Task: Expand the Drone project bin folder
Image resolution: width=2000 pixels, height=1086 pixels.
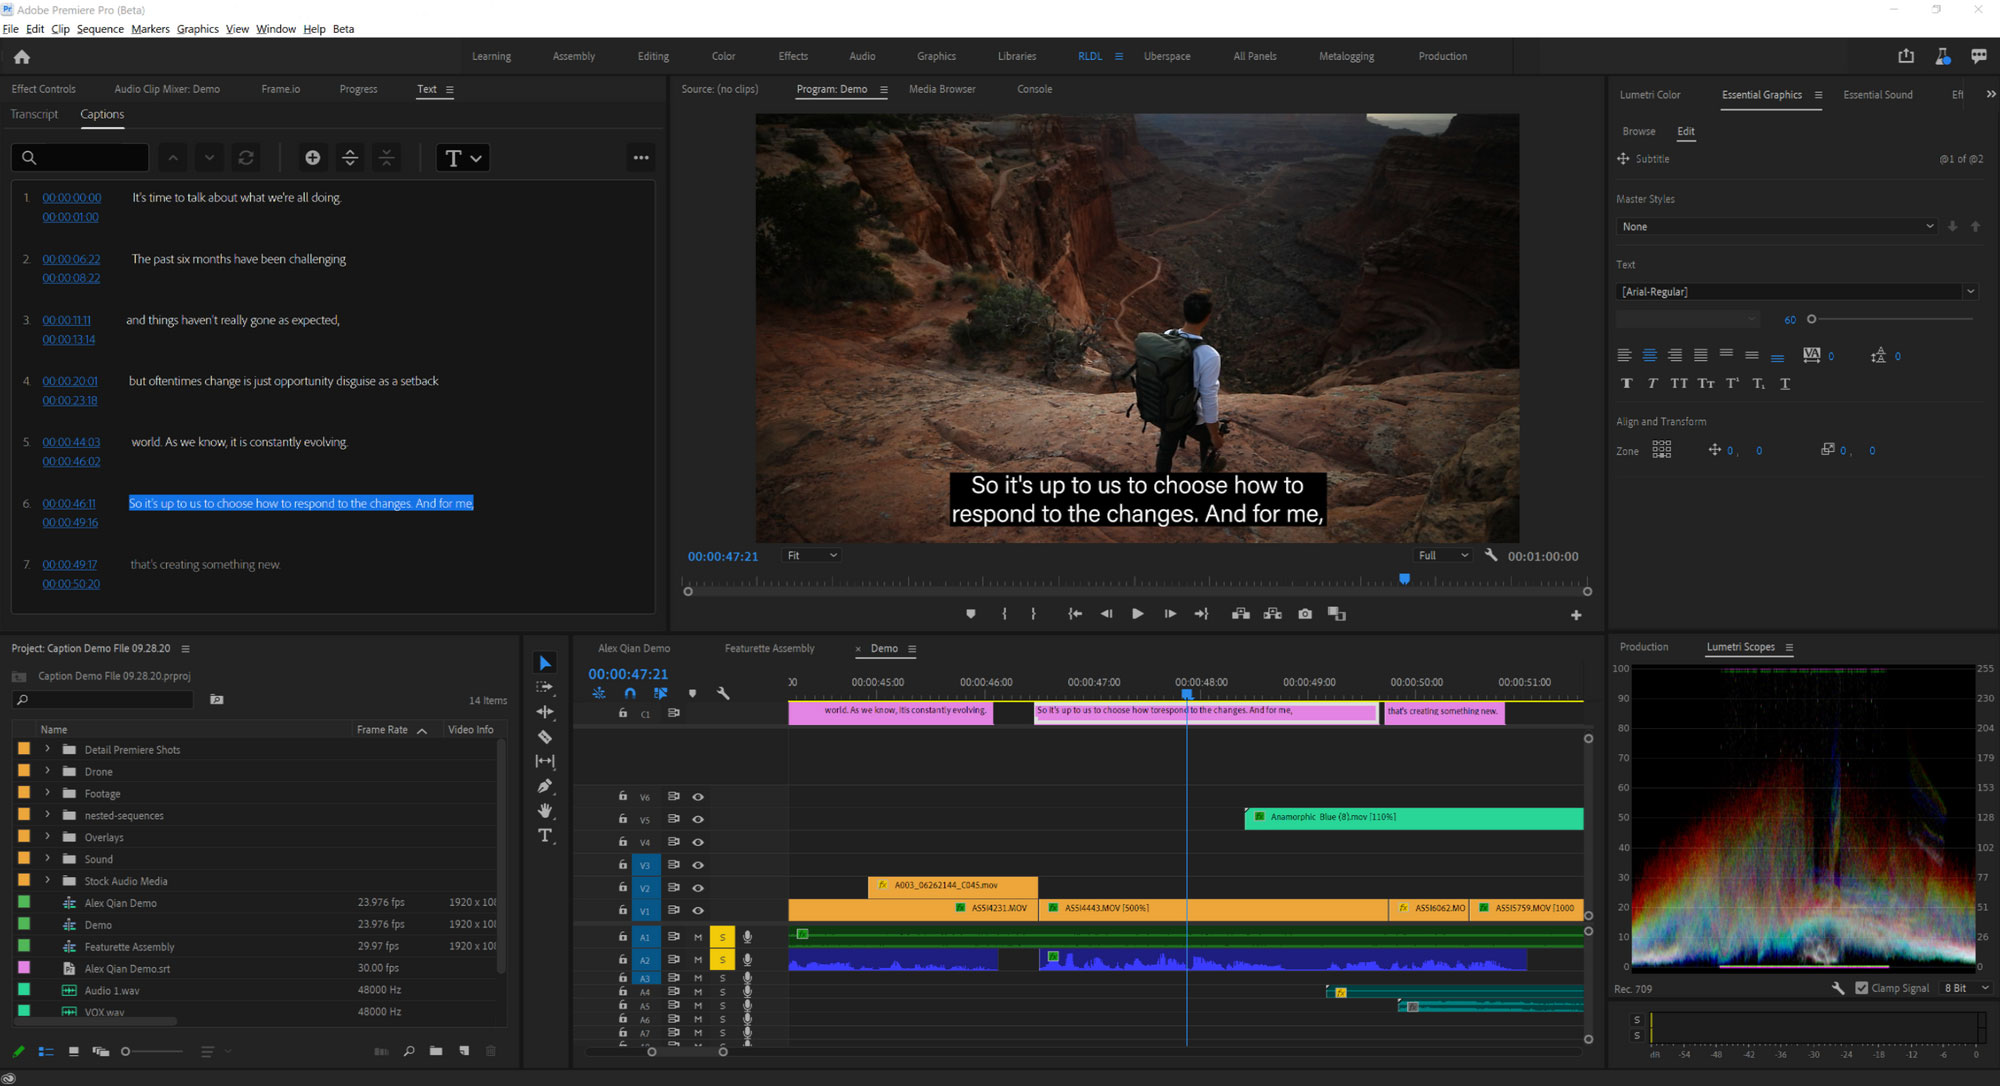Action: tap(45, 772)
